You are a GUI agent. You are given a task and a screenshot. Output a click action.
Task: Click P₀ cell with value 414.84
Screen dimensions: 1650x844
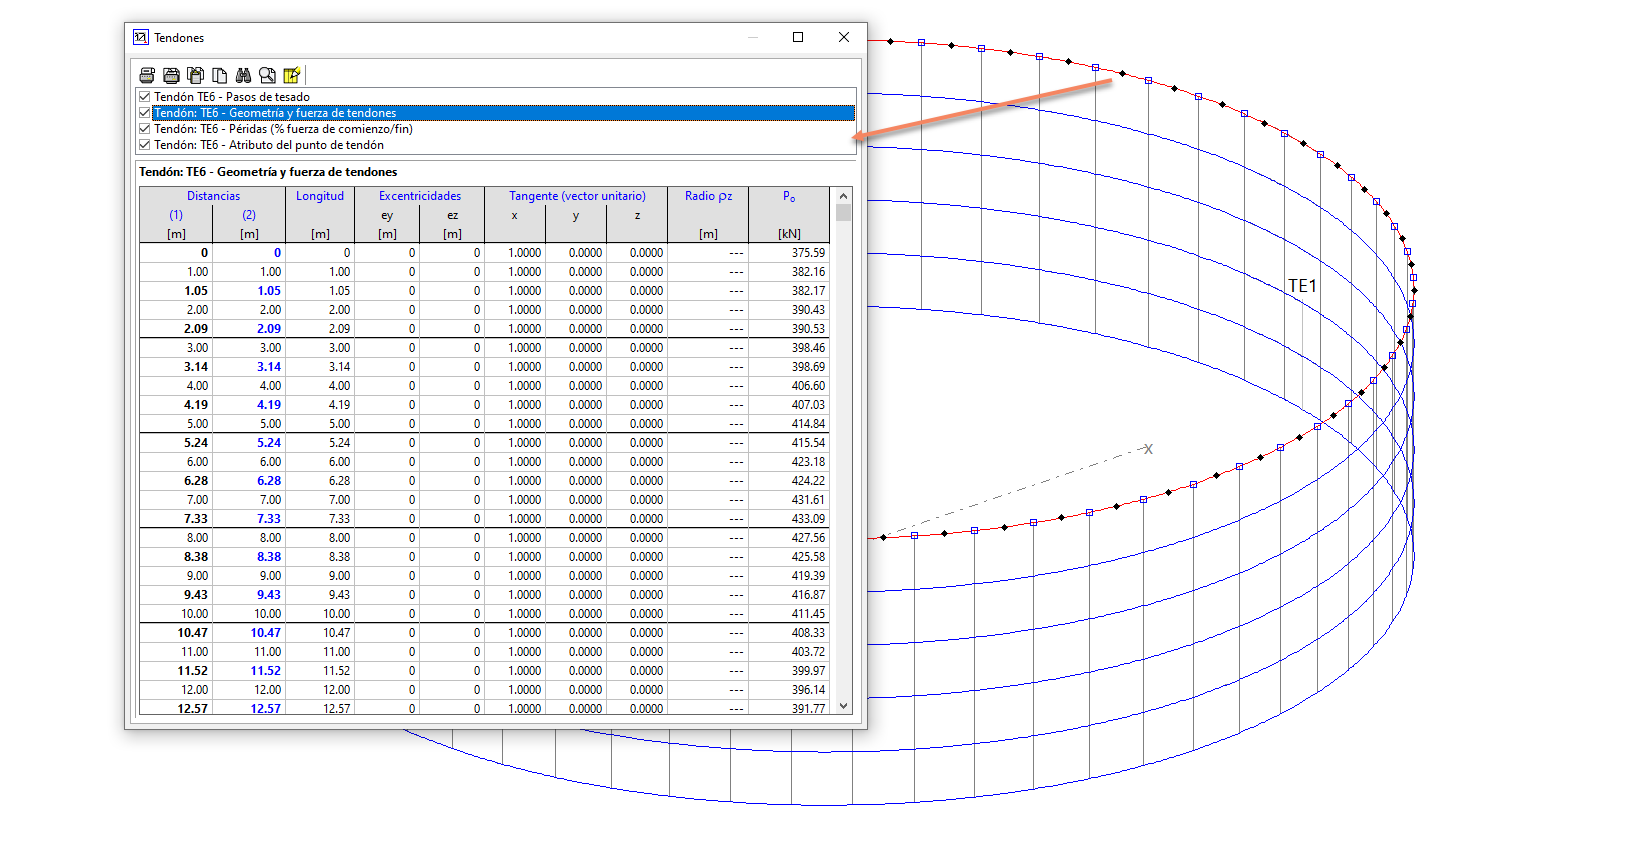coord(789,424)
